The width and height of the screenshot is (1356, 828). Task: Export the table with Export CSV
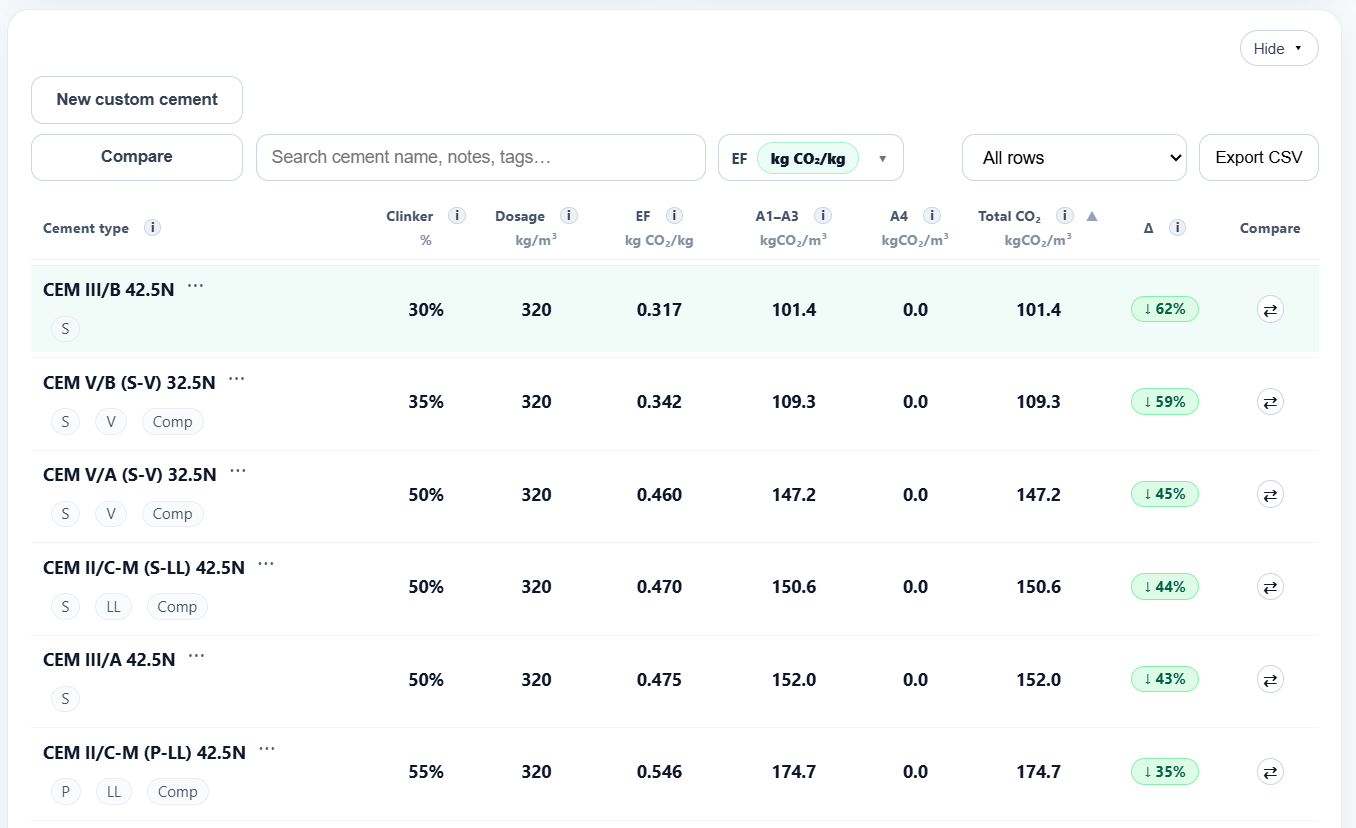(1258, 158)
